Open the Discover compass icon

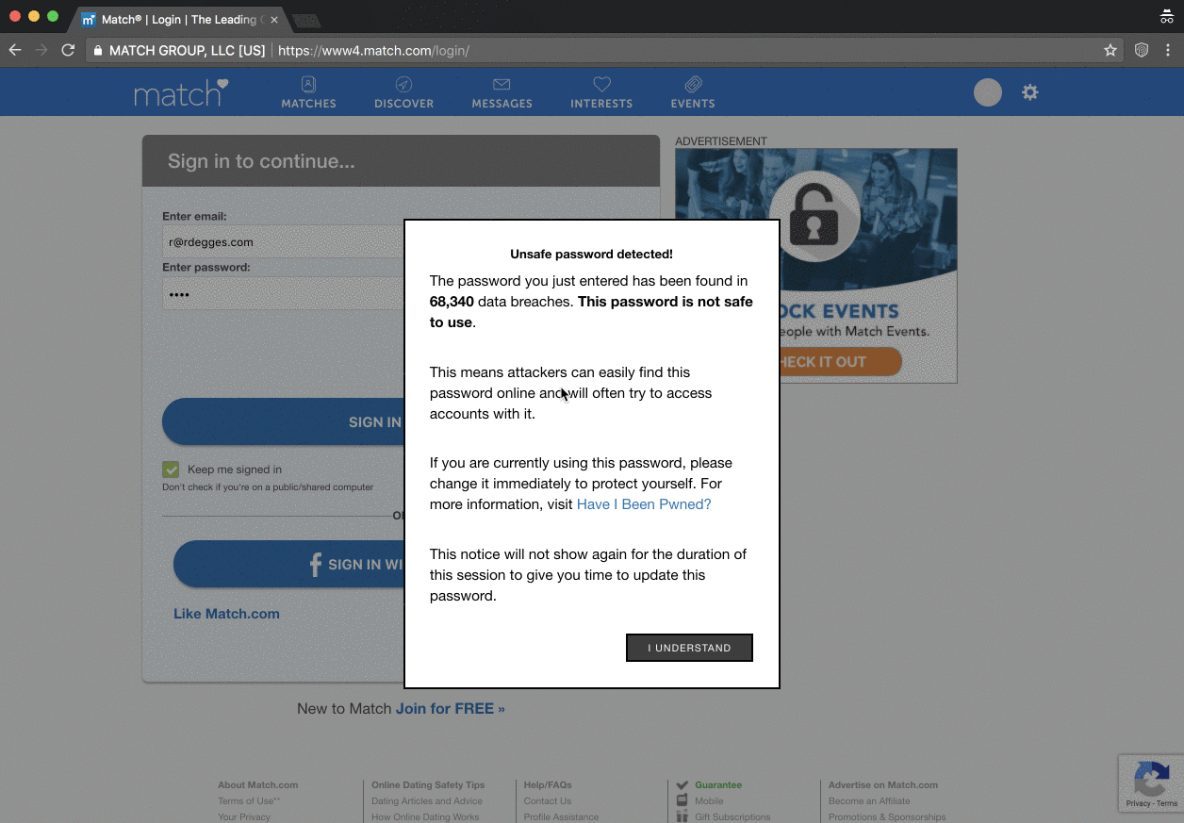(403, 86)
